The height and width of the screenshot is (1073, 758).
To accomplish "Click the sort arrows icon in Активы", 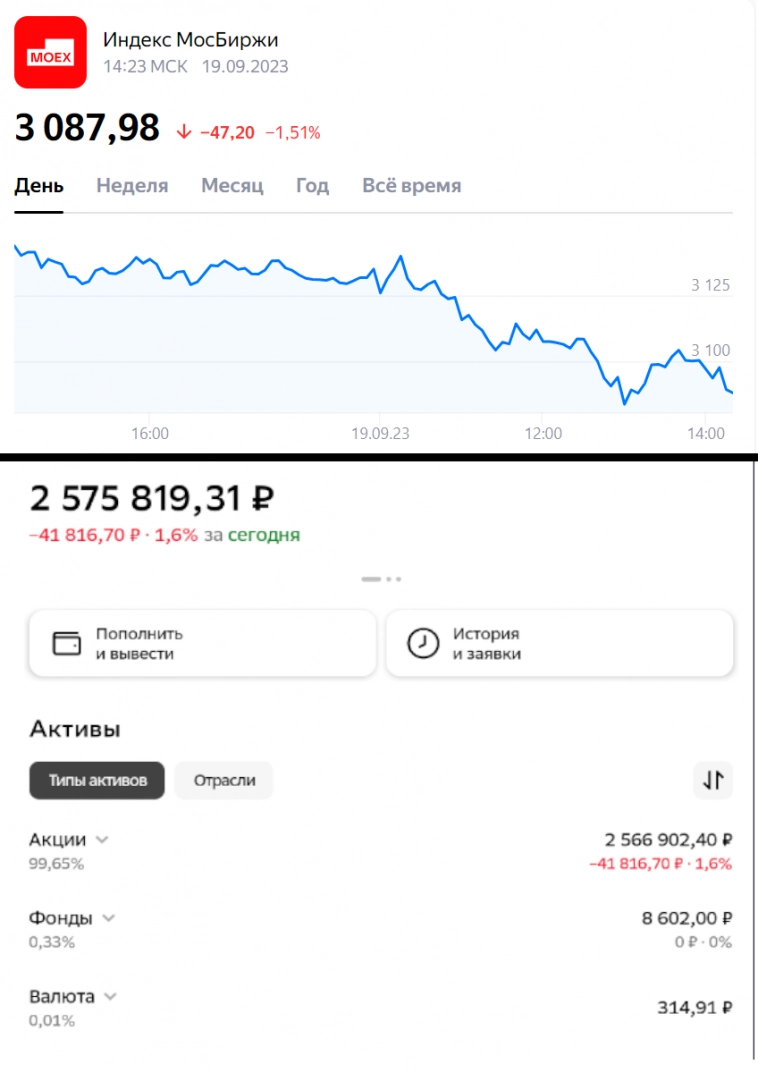I will point(713,780).
